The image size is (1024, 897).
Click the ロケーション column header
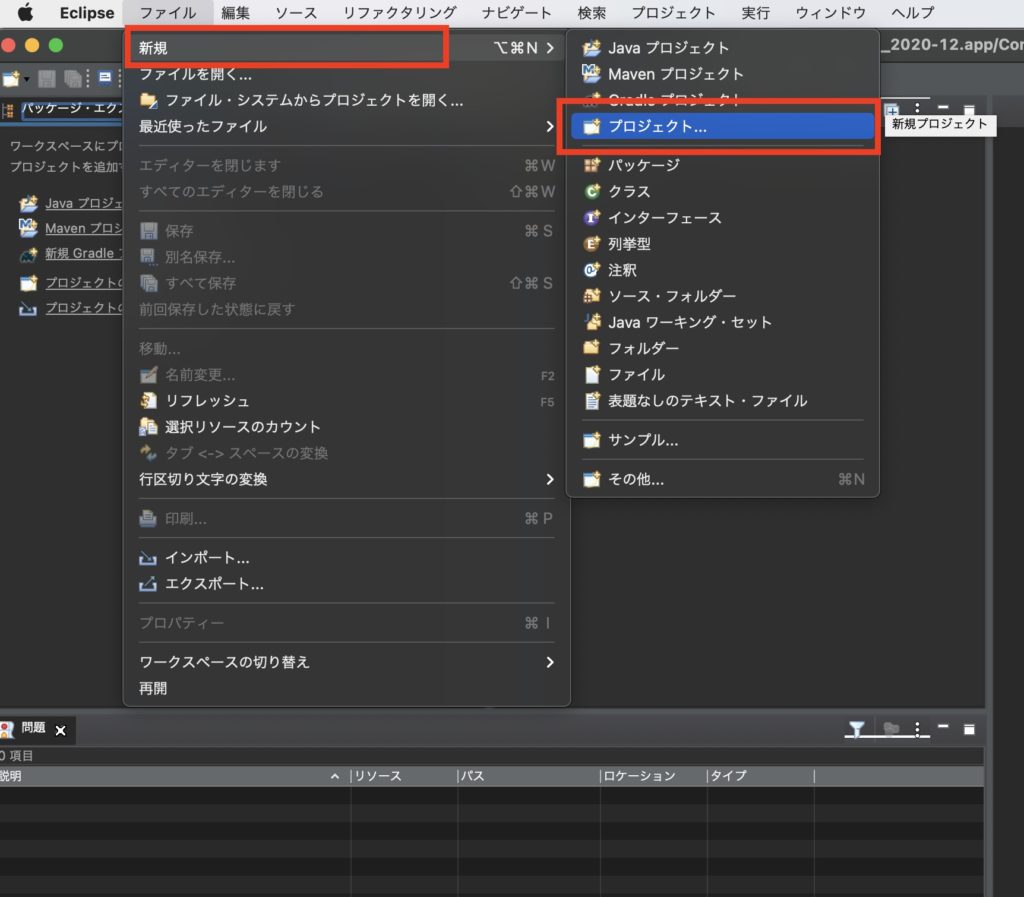click(653, 776)
